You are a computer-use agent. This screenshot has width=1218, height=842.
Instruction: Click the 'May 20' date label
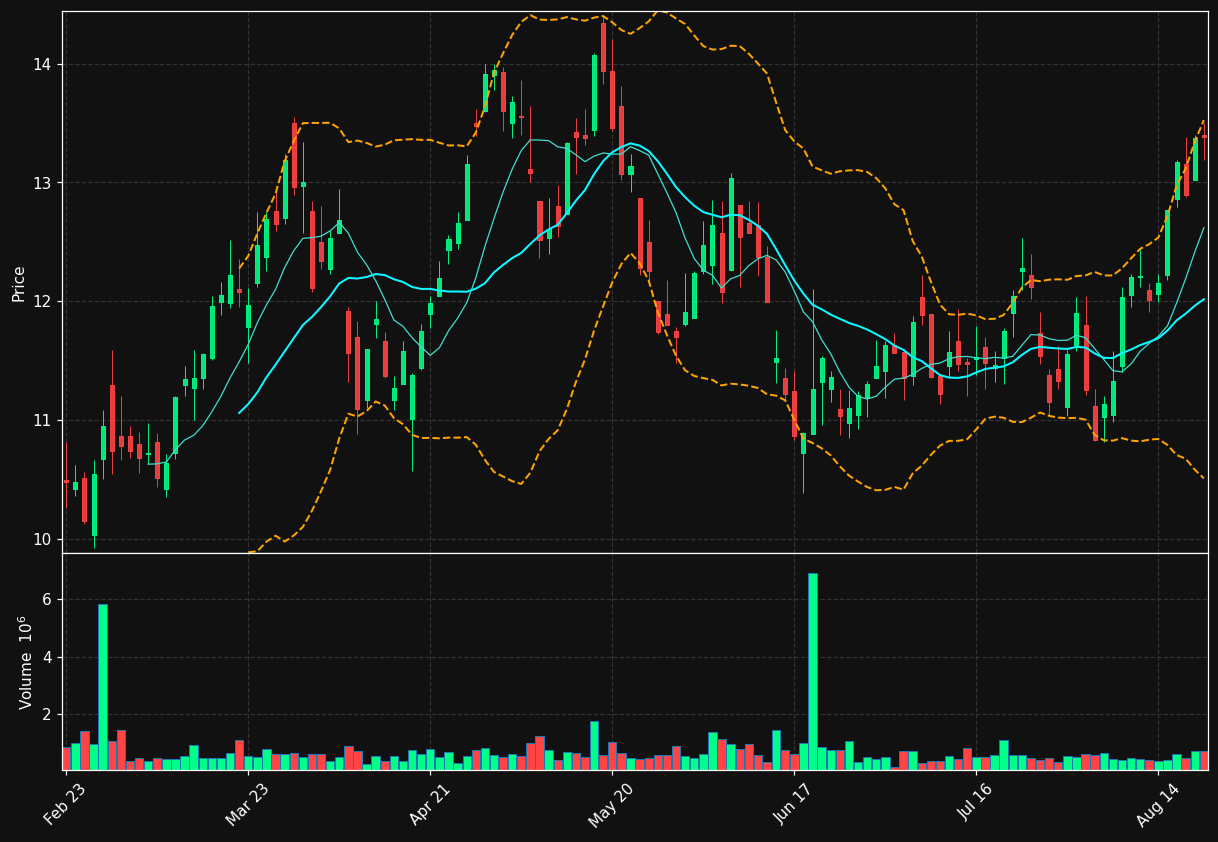pyautogui.click(x=611, y=806)
